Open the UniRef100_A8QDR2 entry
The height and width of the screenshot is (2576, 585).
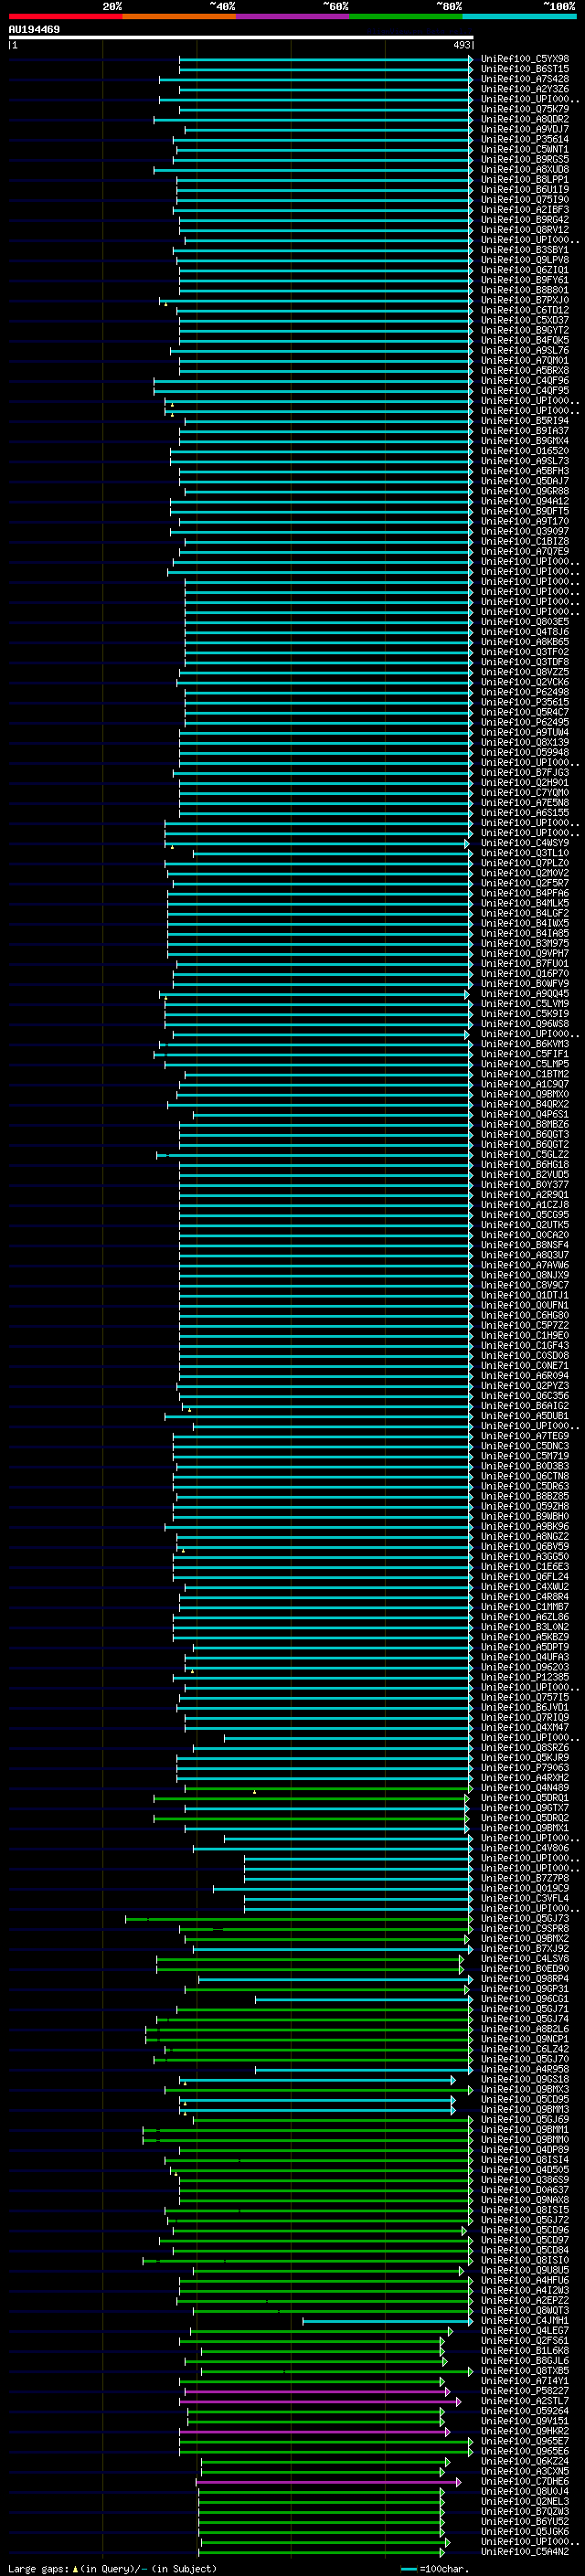[x=525, y=119]
